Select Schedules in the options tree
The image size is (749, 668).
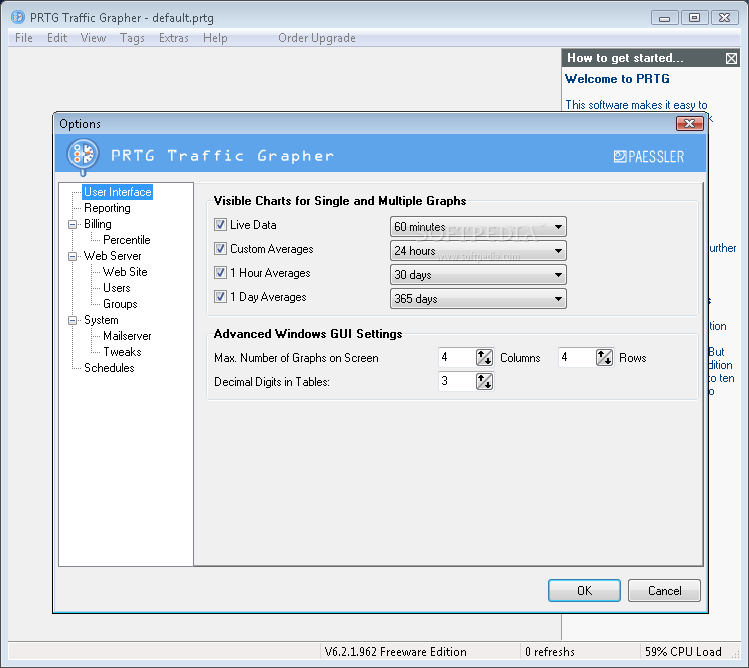coord(109,368)
